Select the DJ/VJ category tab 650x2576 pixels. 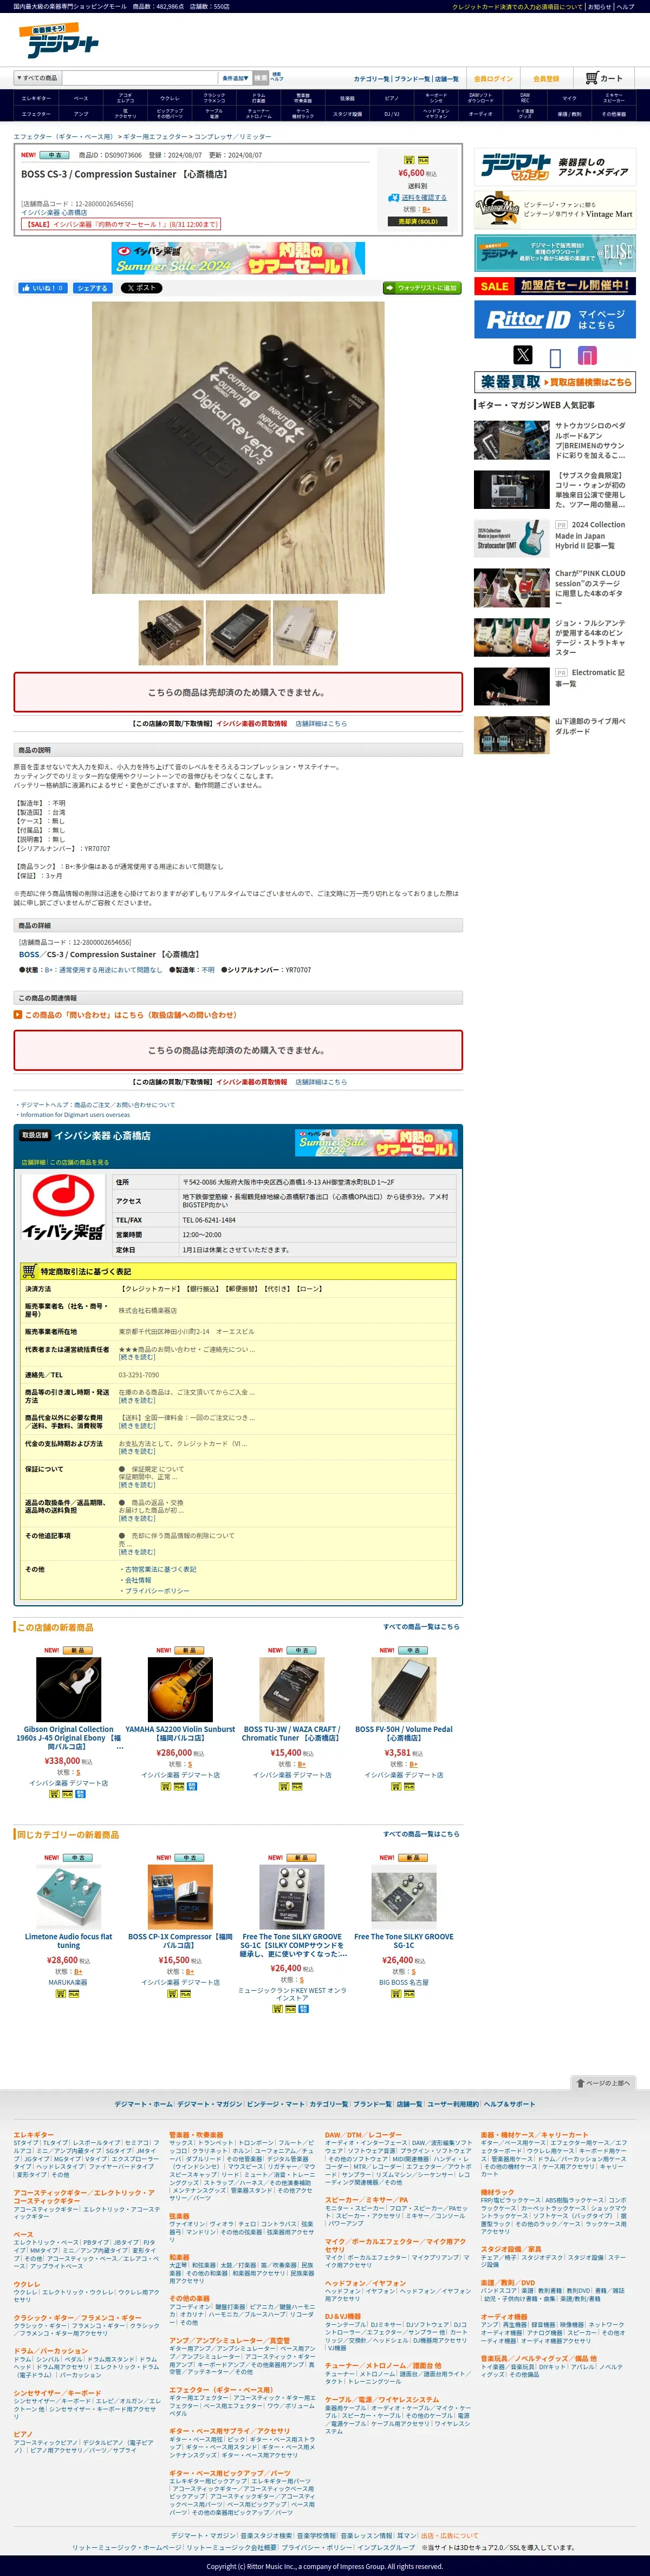click(x=391, y=114)
